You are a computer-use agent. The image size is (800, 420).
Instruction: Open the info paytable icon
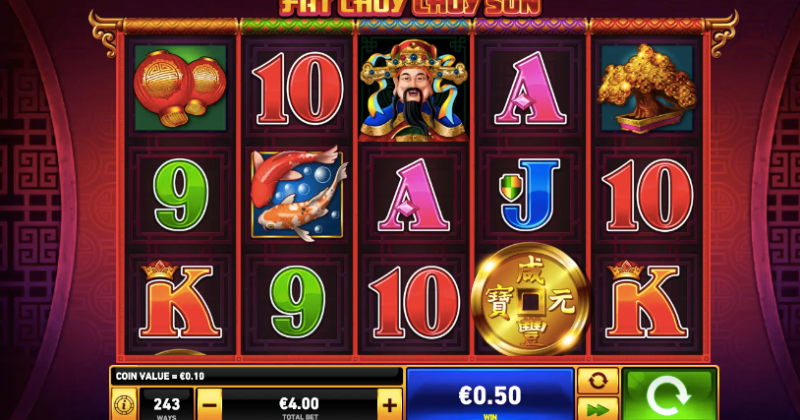(x=124, y=404)
